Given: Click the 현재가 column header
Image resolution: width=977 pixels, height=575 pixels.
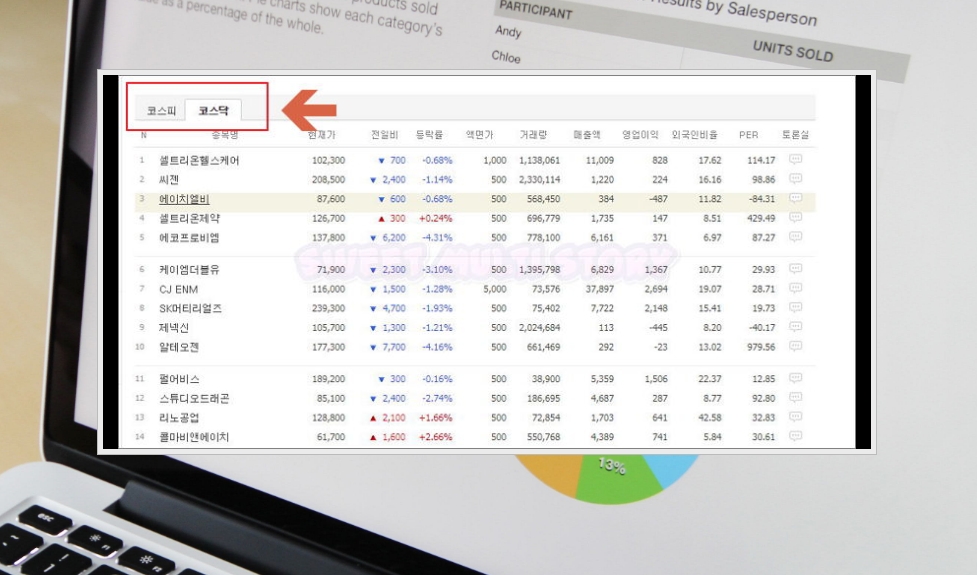Looking at the screenshot, I should (322, 135).
